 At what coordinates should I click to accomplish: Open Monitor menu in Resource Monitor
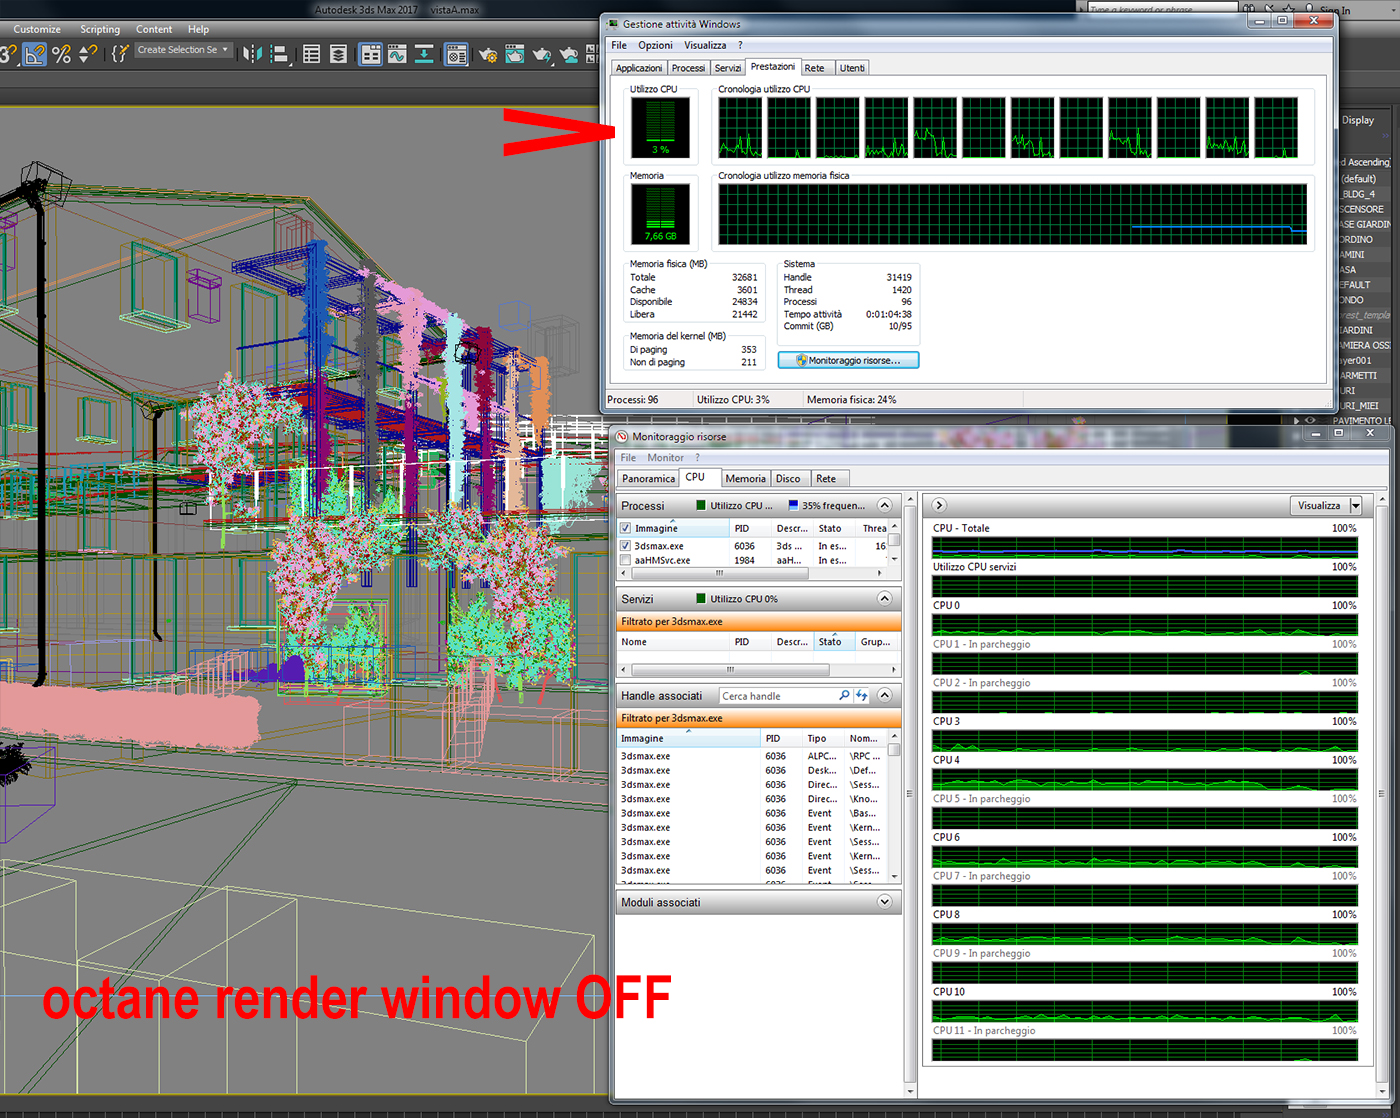tap(665, 458)
